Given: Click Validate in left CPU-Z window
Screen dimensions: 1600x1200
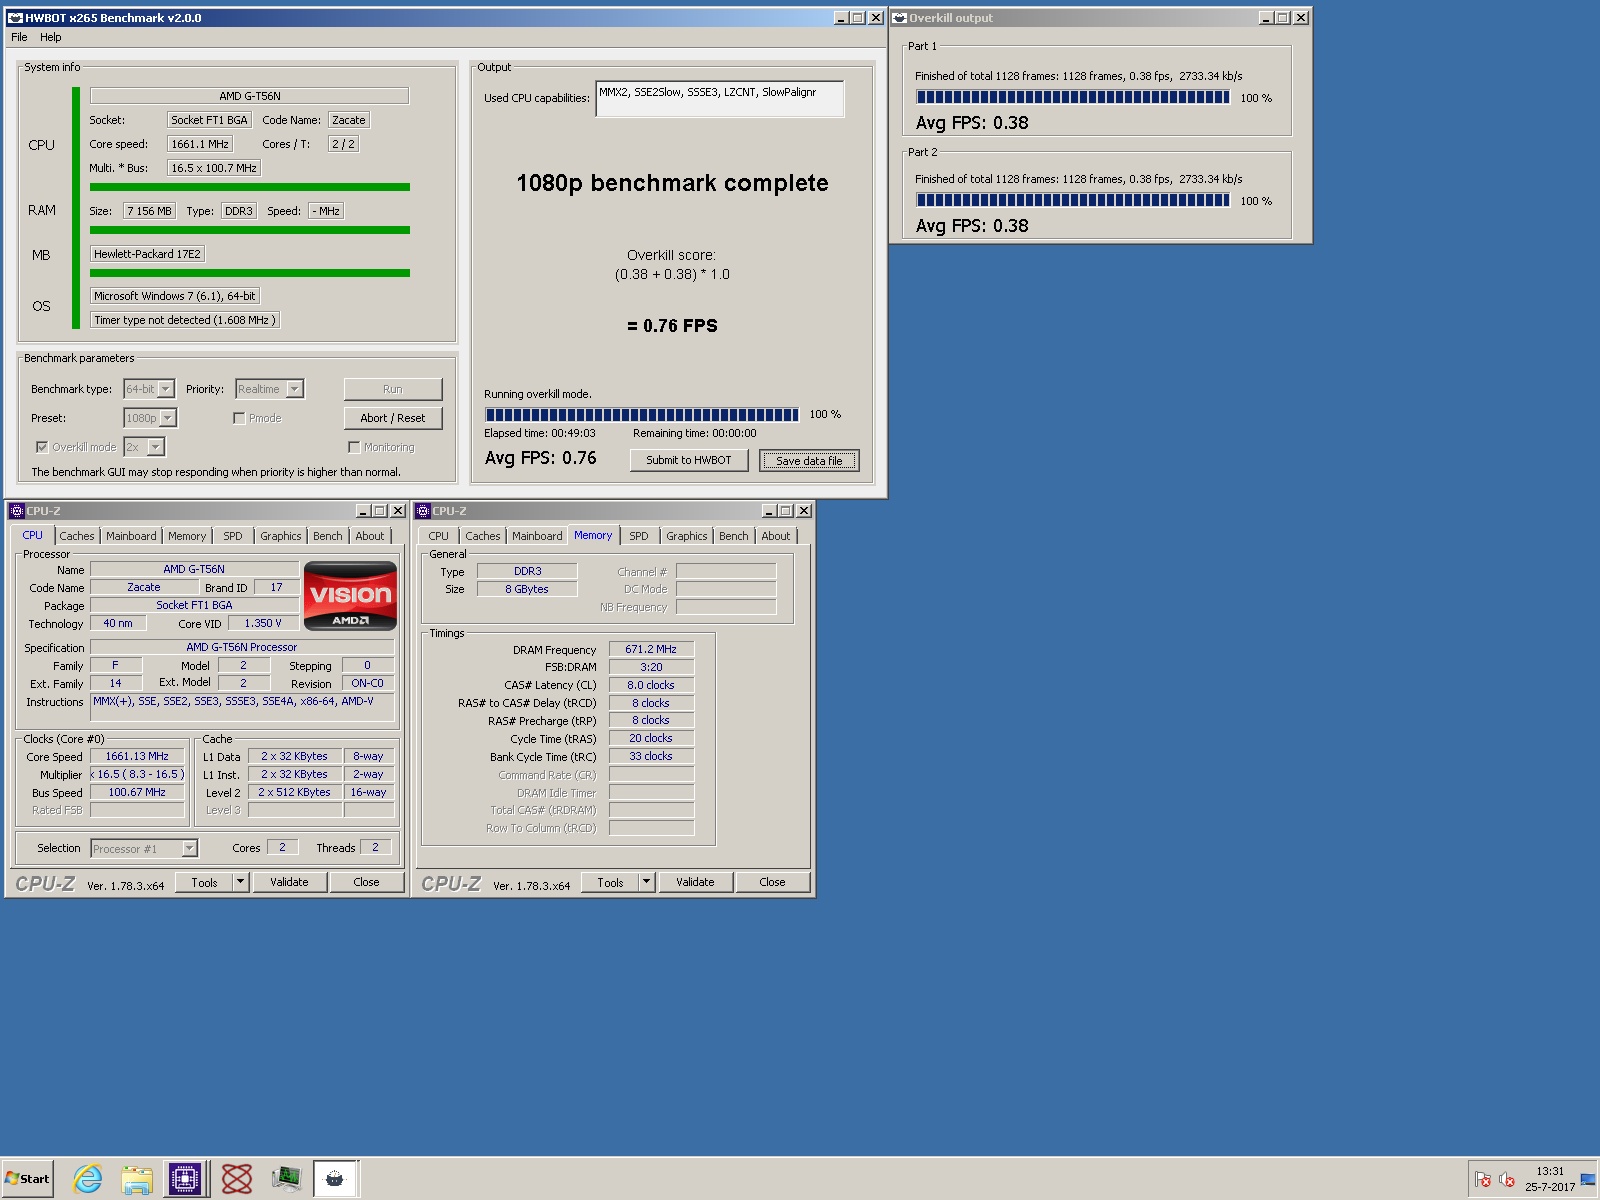Looking at the screenshot, I should pyautogui.click(x=289, y=882).
